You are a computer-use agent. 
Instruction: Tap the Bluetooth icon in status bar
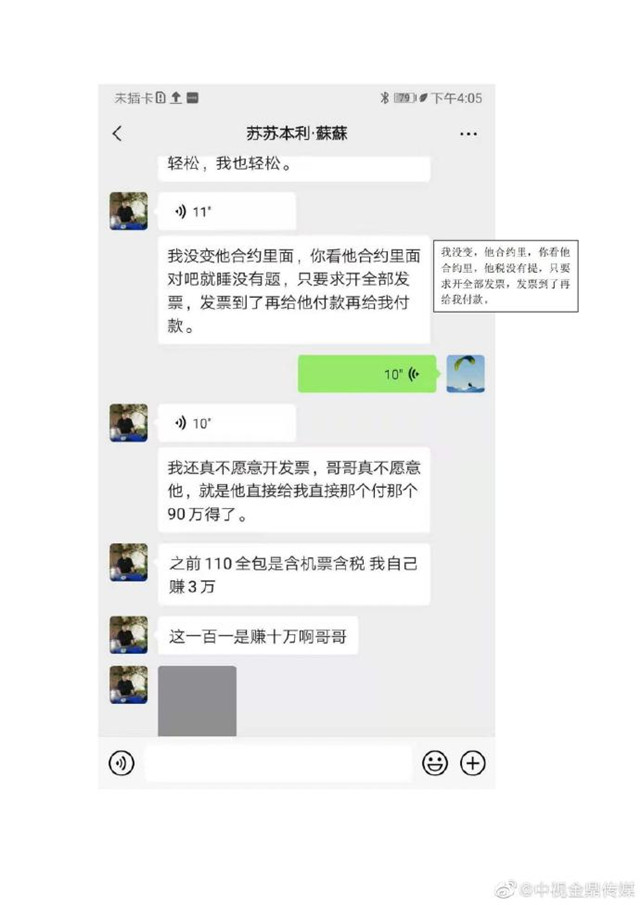tap(384, 98)
